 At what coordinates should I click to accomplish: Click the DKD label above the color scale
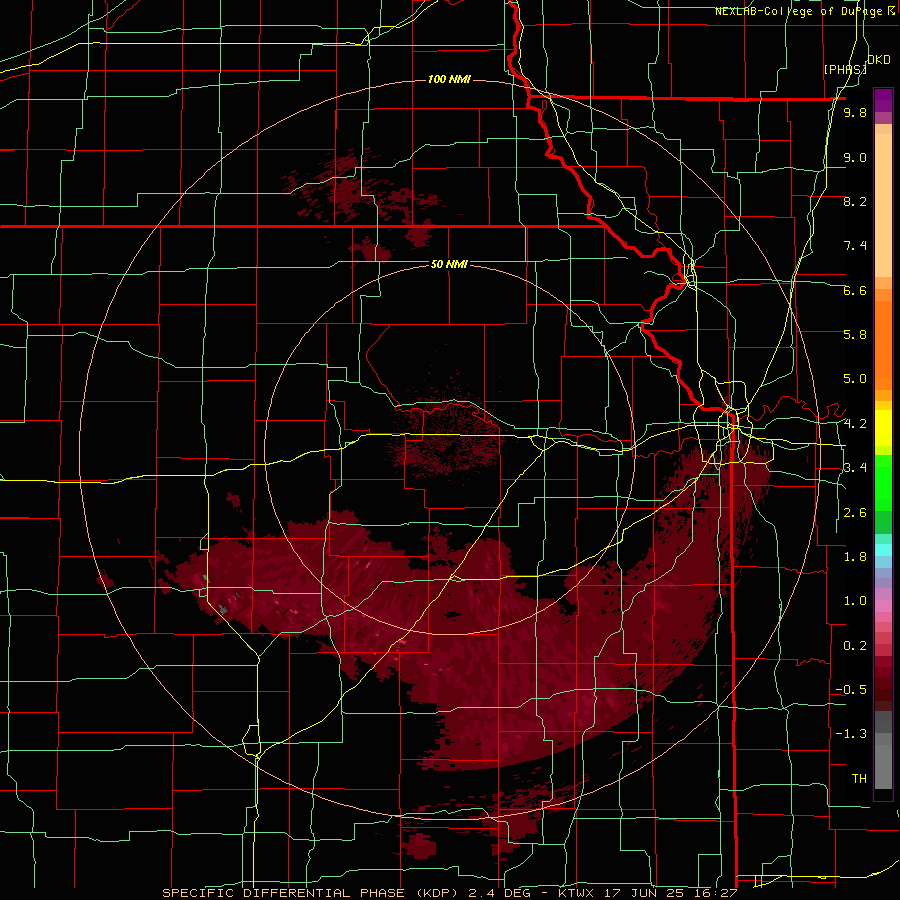pos(879,60)
